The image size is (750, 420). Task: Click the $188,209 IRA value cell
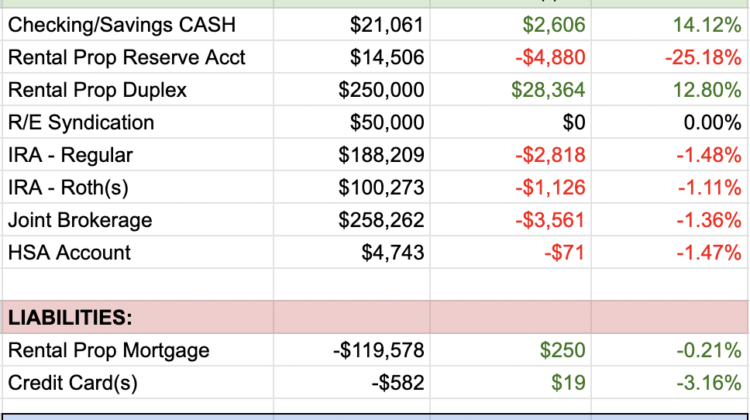(382, 155)
